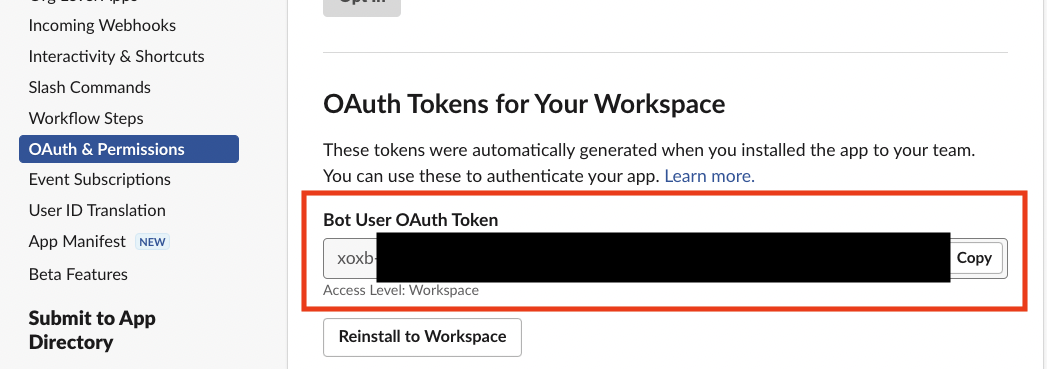Open Interactivity & Shortcuts page
The width and height of the screenshot is (1047, 369).
[116, 57]
